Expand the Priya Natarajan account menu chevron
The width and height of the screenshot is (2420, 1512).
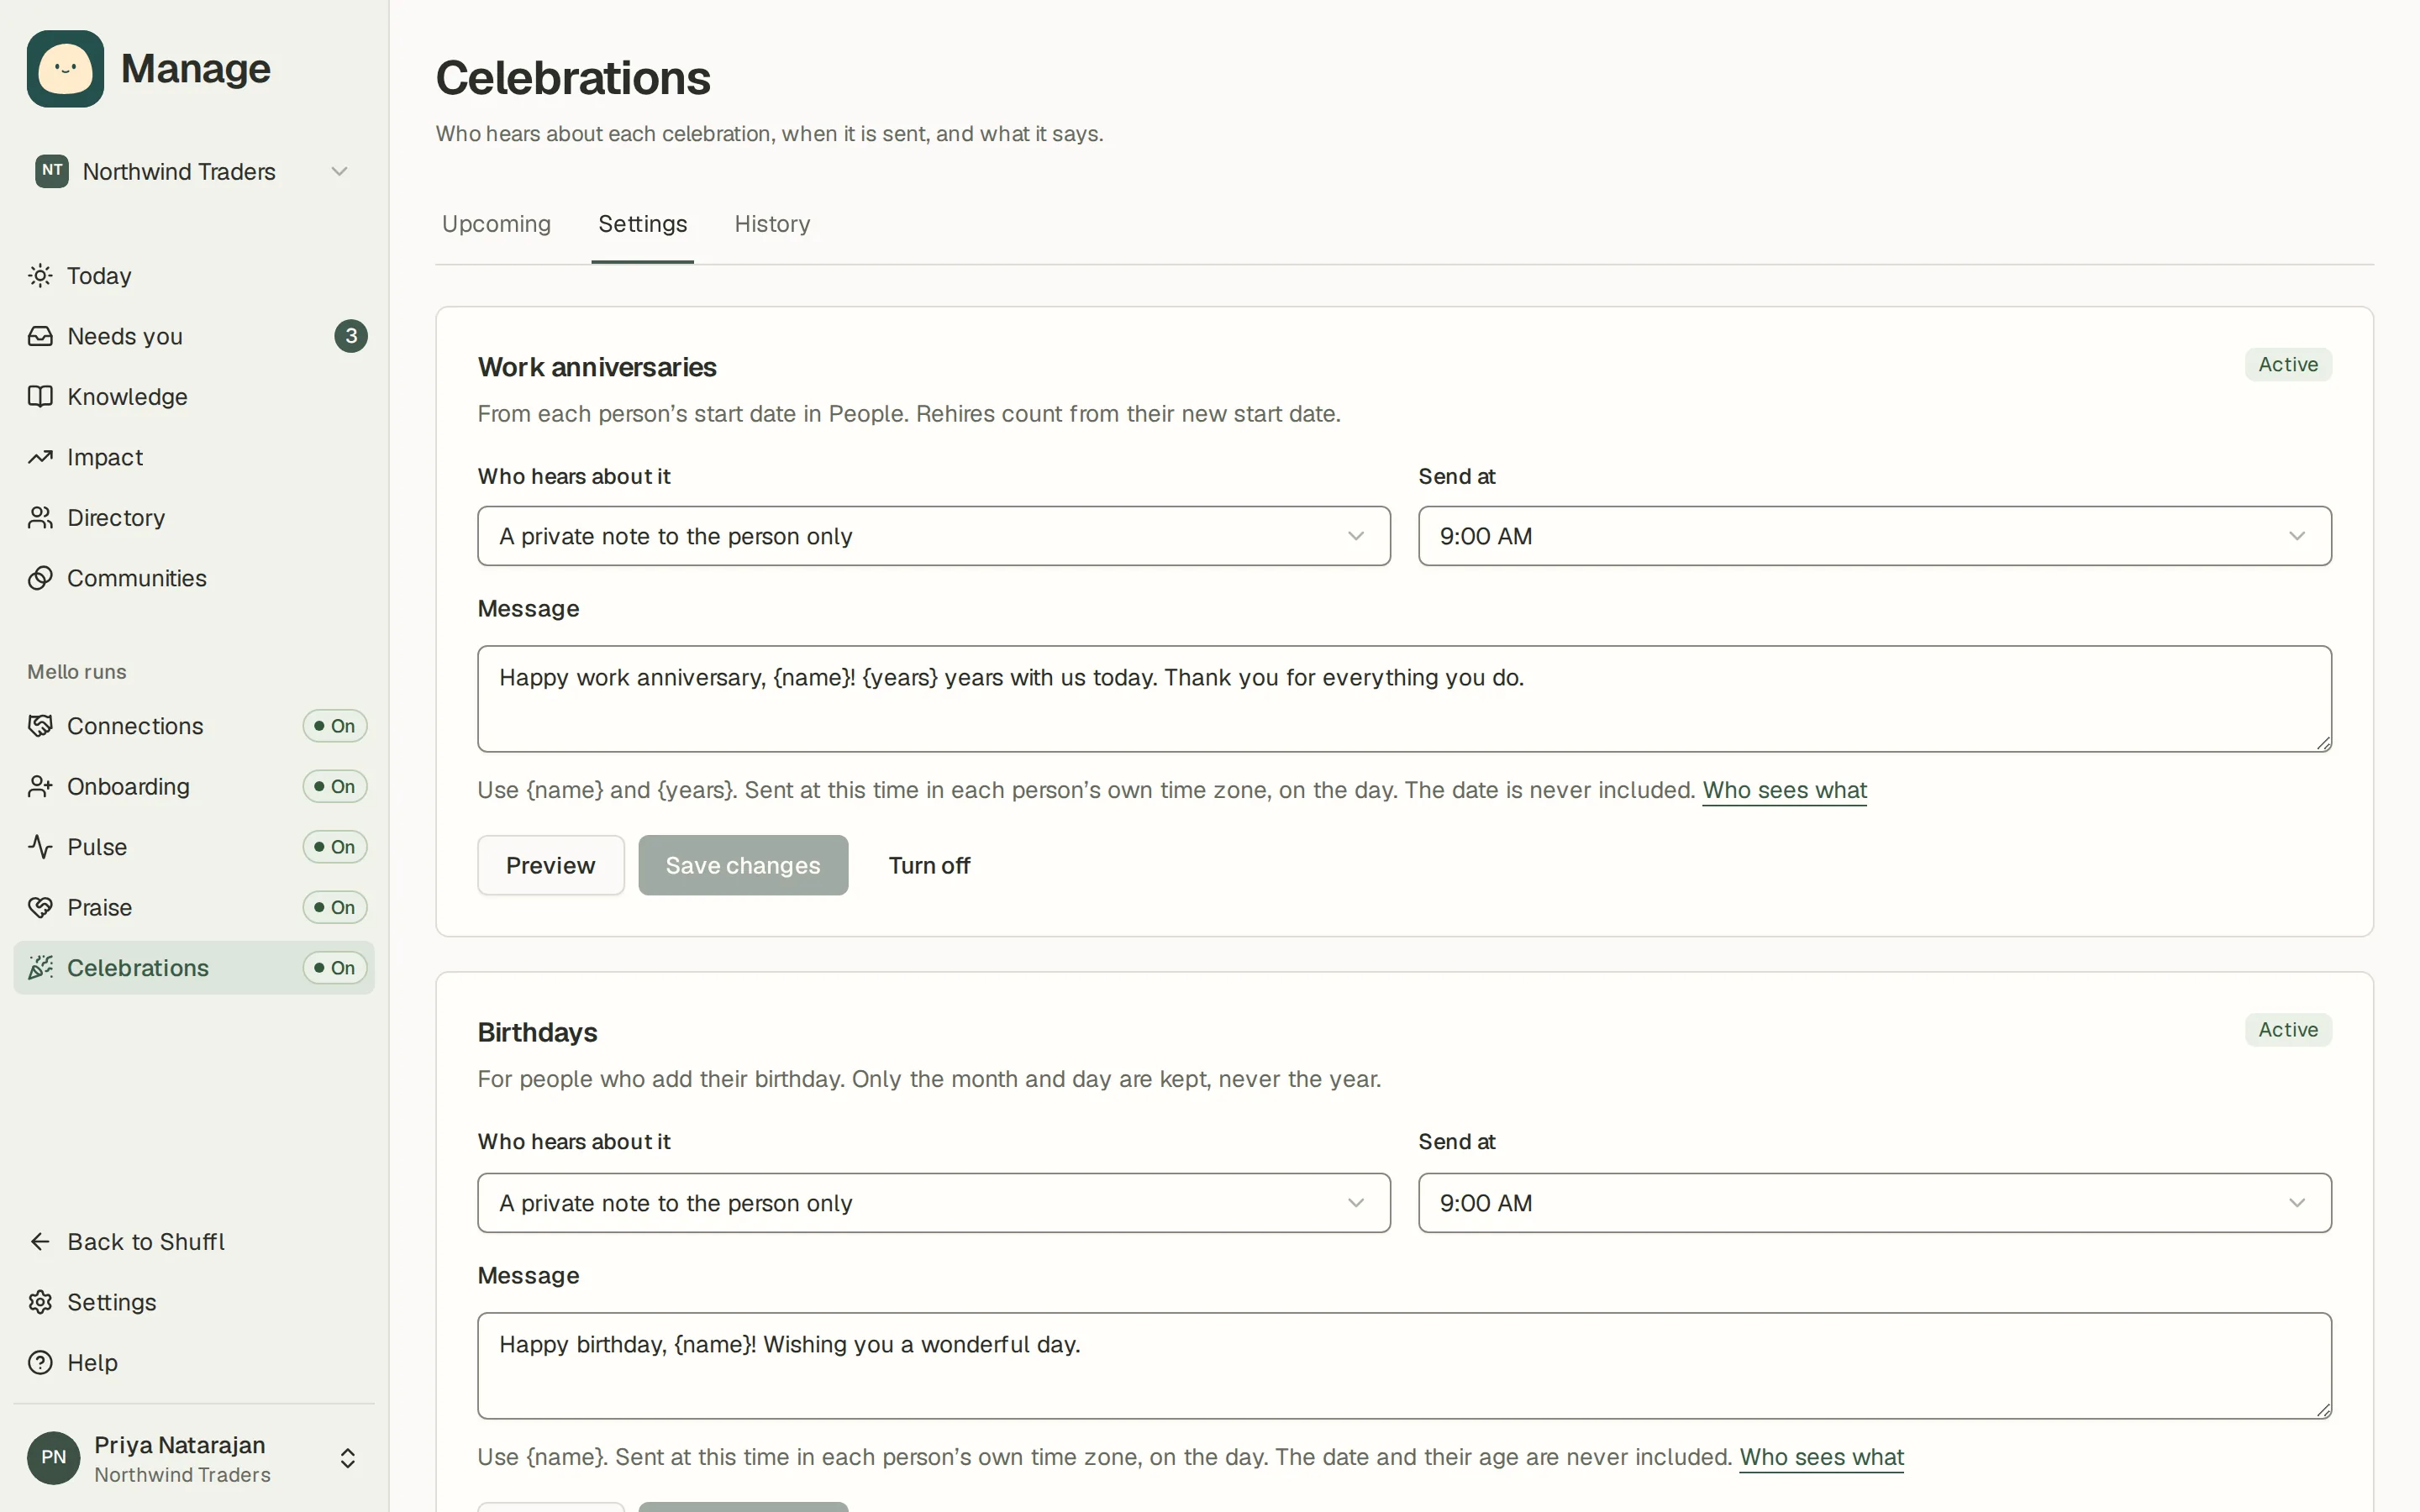[348, 1458]
